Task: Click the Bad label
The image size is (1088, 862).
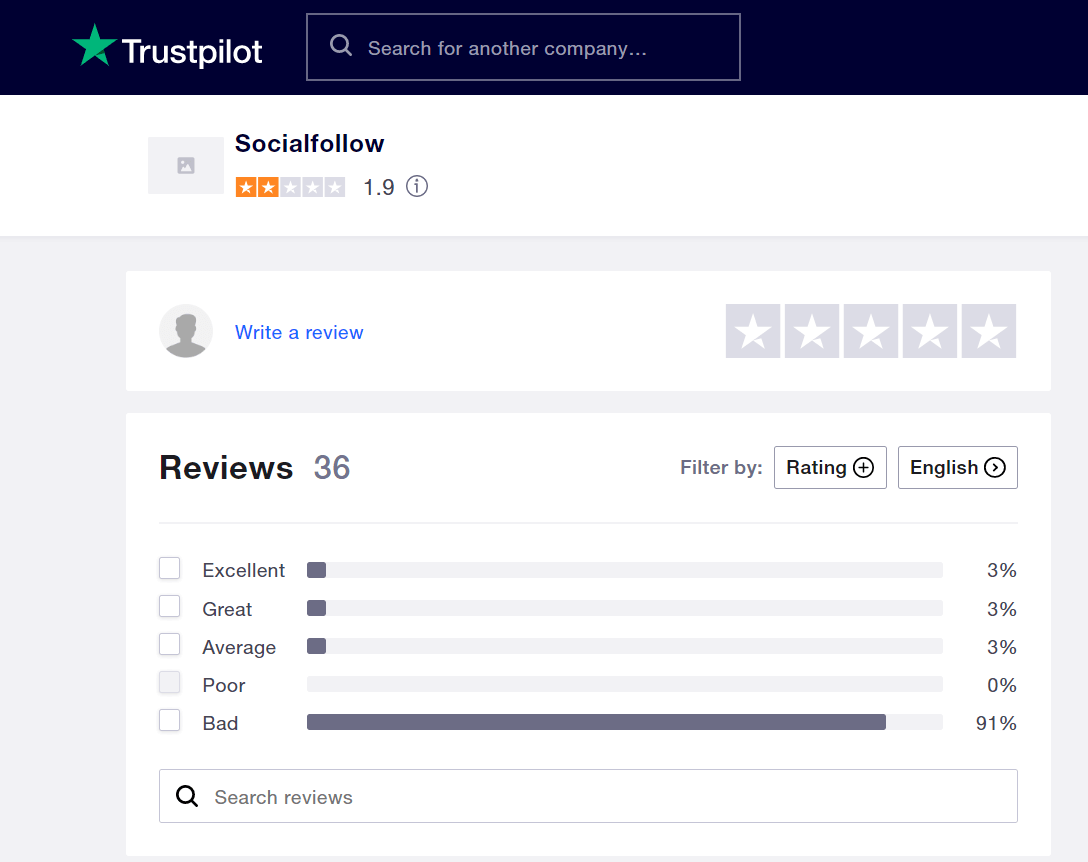Action: coord(220,723)
